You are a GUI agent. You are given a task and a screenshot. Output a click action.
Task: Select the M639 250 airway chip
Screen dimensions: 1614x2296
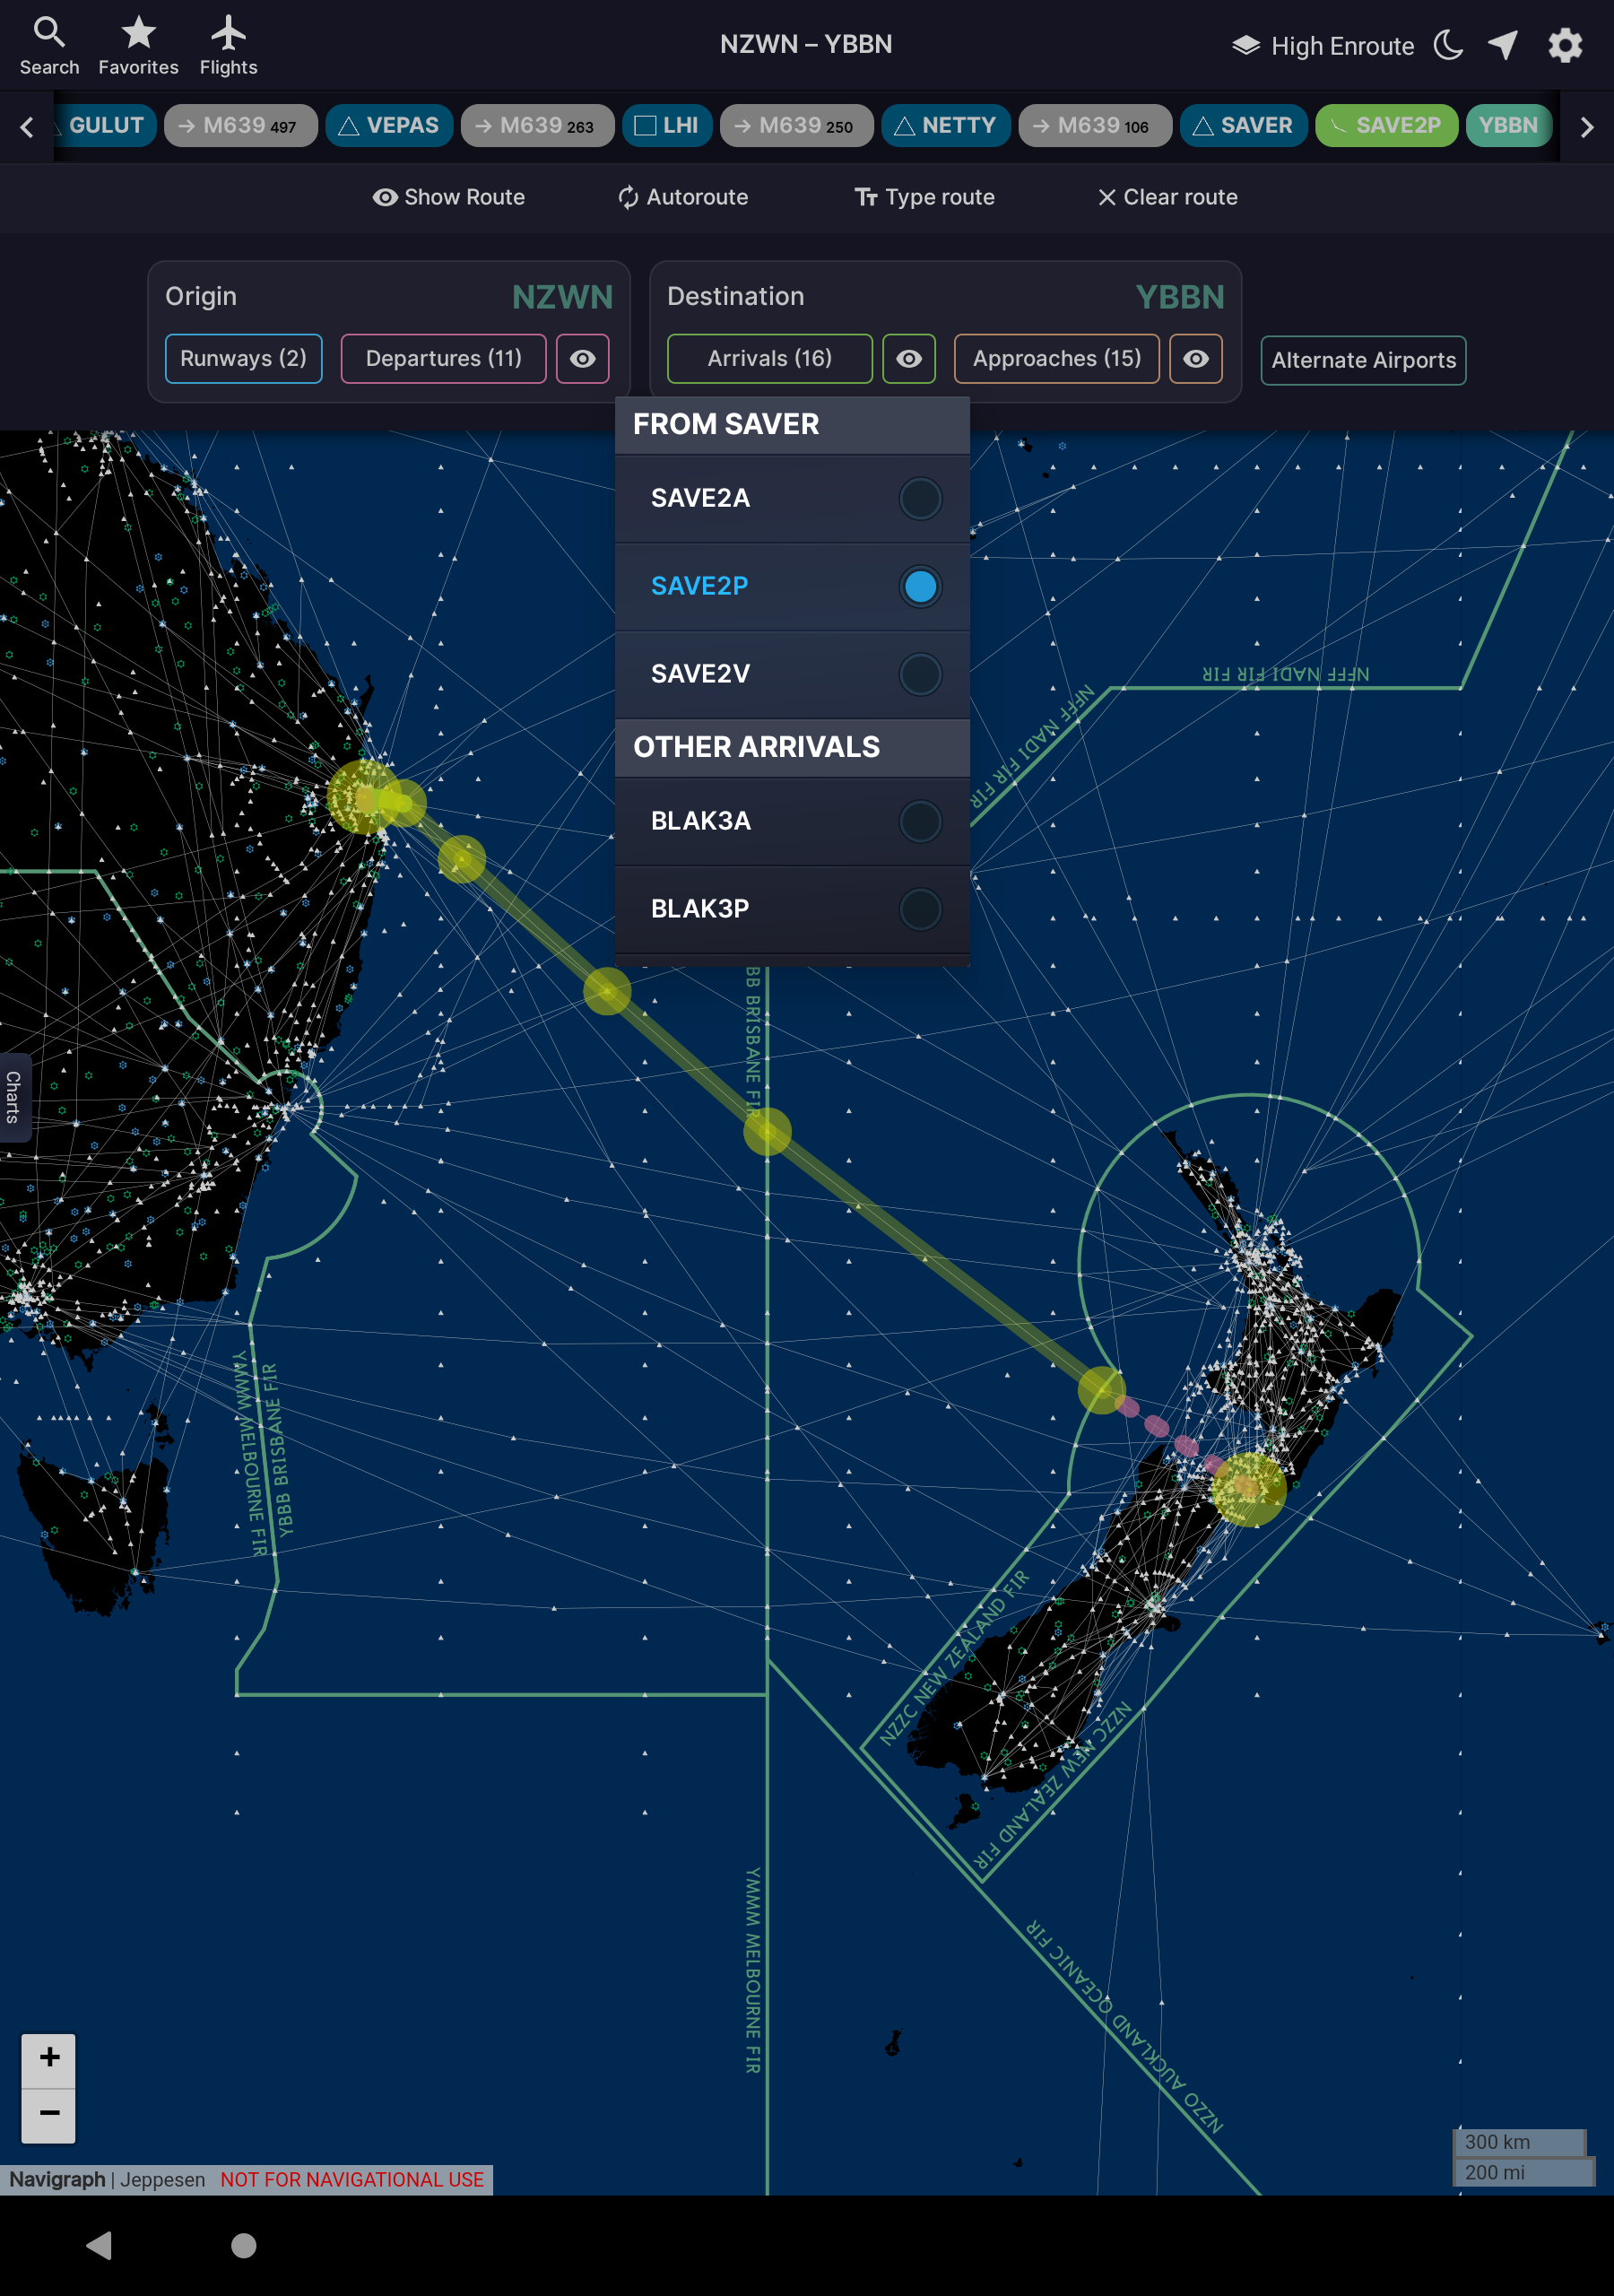tap(796, 126)
